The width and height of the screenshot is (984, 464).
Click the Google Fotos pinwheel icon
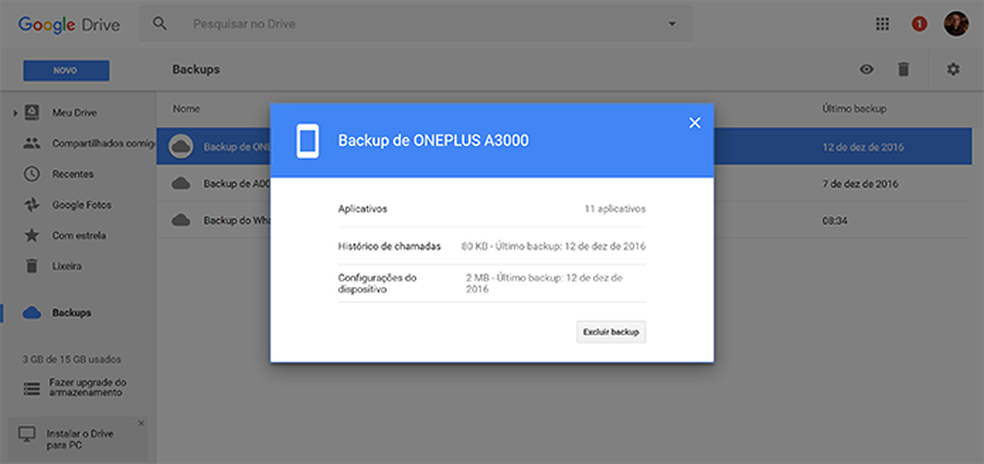31,205
